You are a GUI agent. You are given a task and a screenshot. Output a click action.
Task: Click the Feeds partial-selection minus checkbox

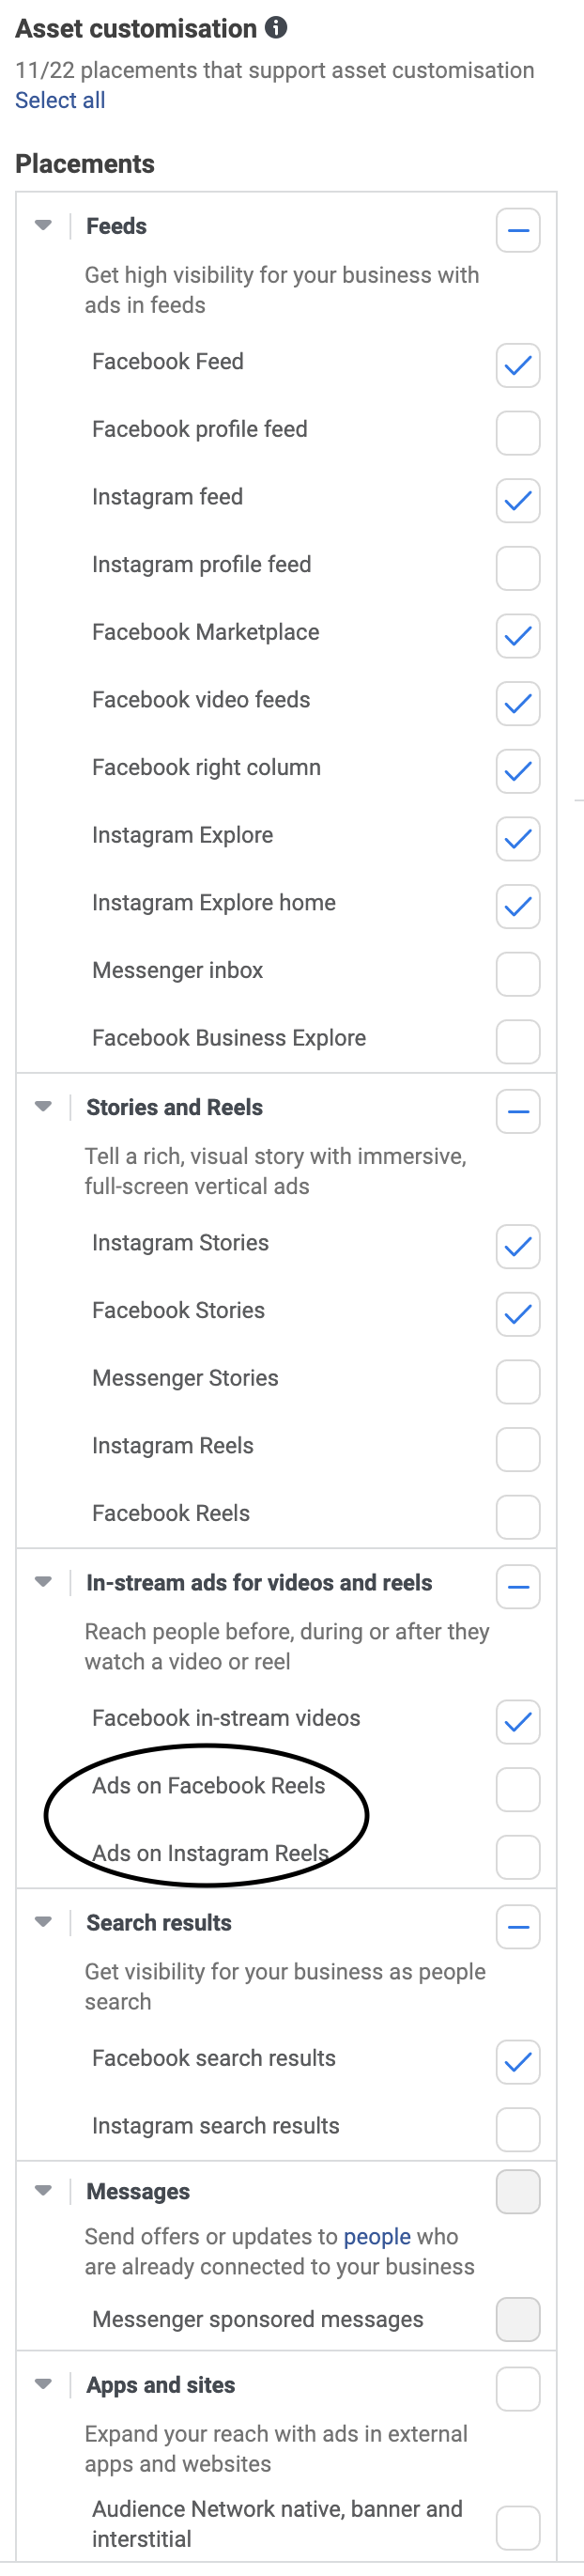(x=517, y=230)
